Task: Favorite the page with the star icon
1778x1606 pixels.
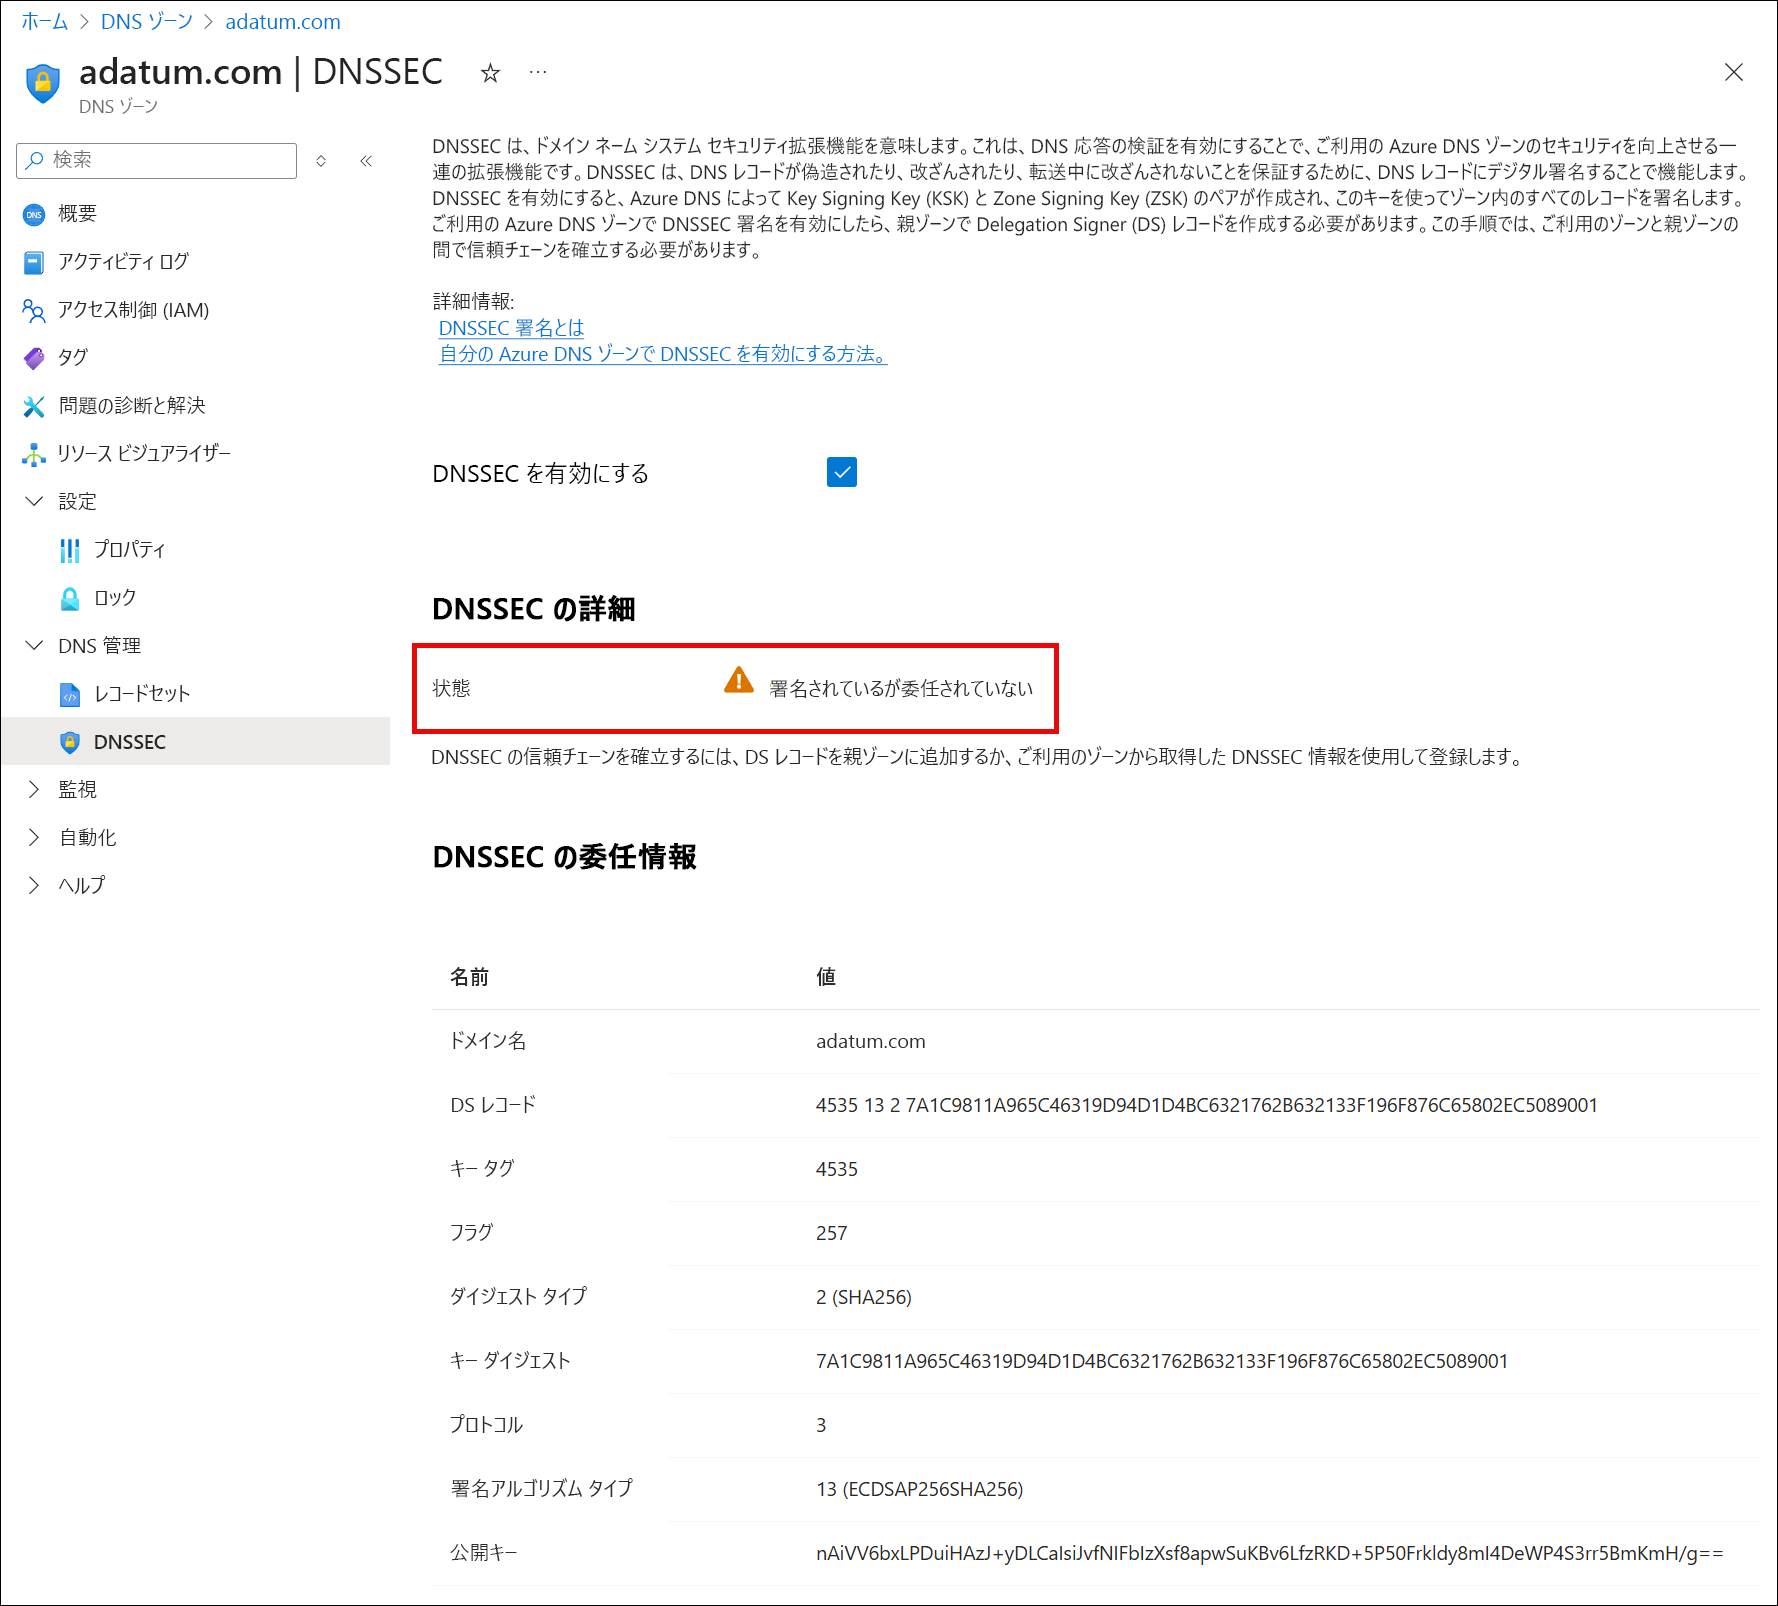Action: (490, 73)
